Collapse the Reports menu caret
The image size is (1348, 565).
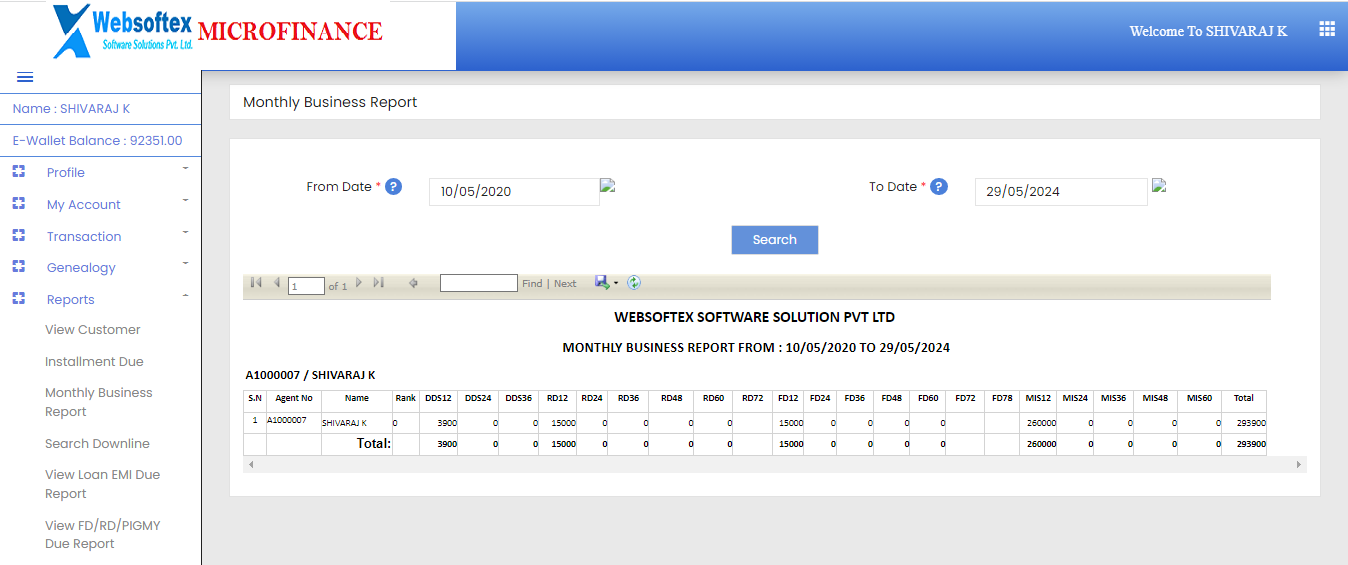tap(185, 295)
